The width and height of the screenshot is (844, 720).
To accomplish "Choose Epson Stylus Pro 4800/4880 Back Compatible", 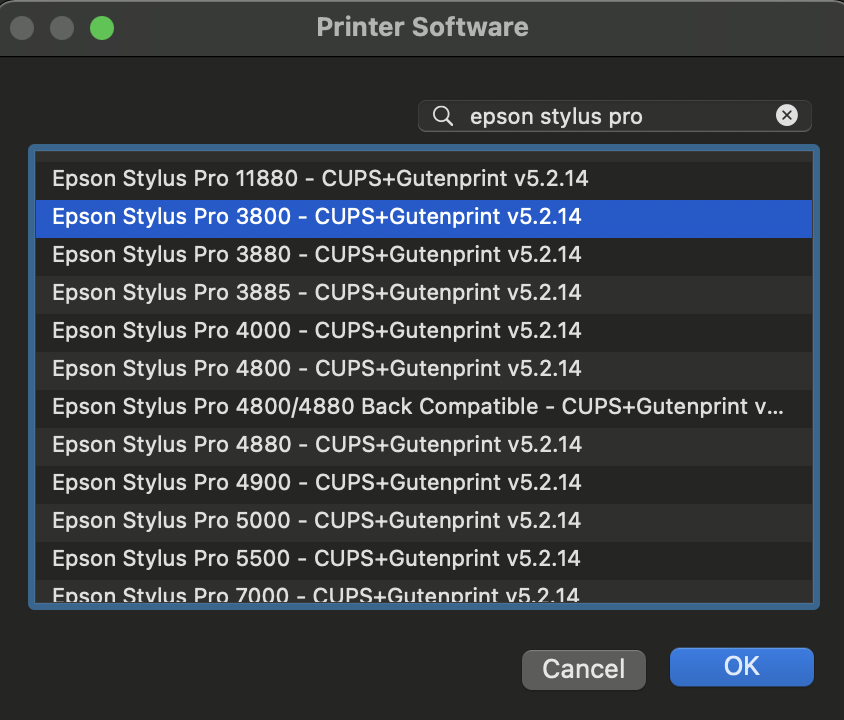I will (424, 407).
